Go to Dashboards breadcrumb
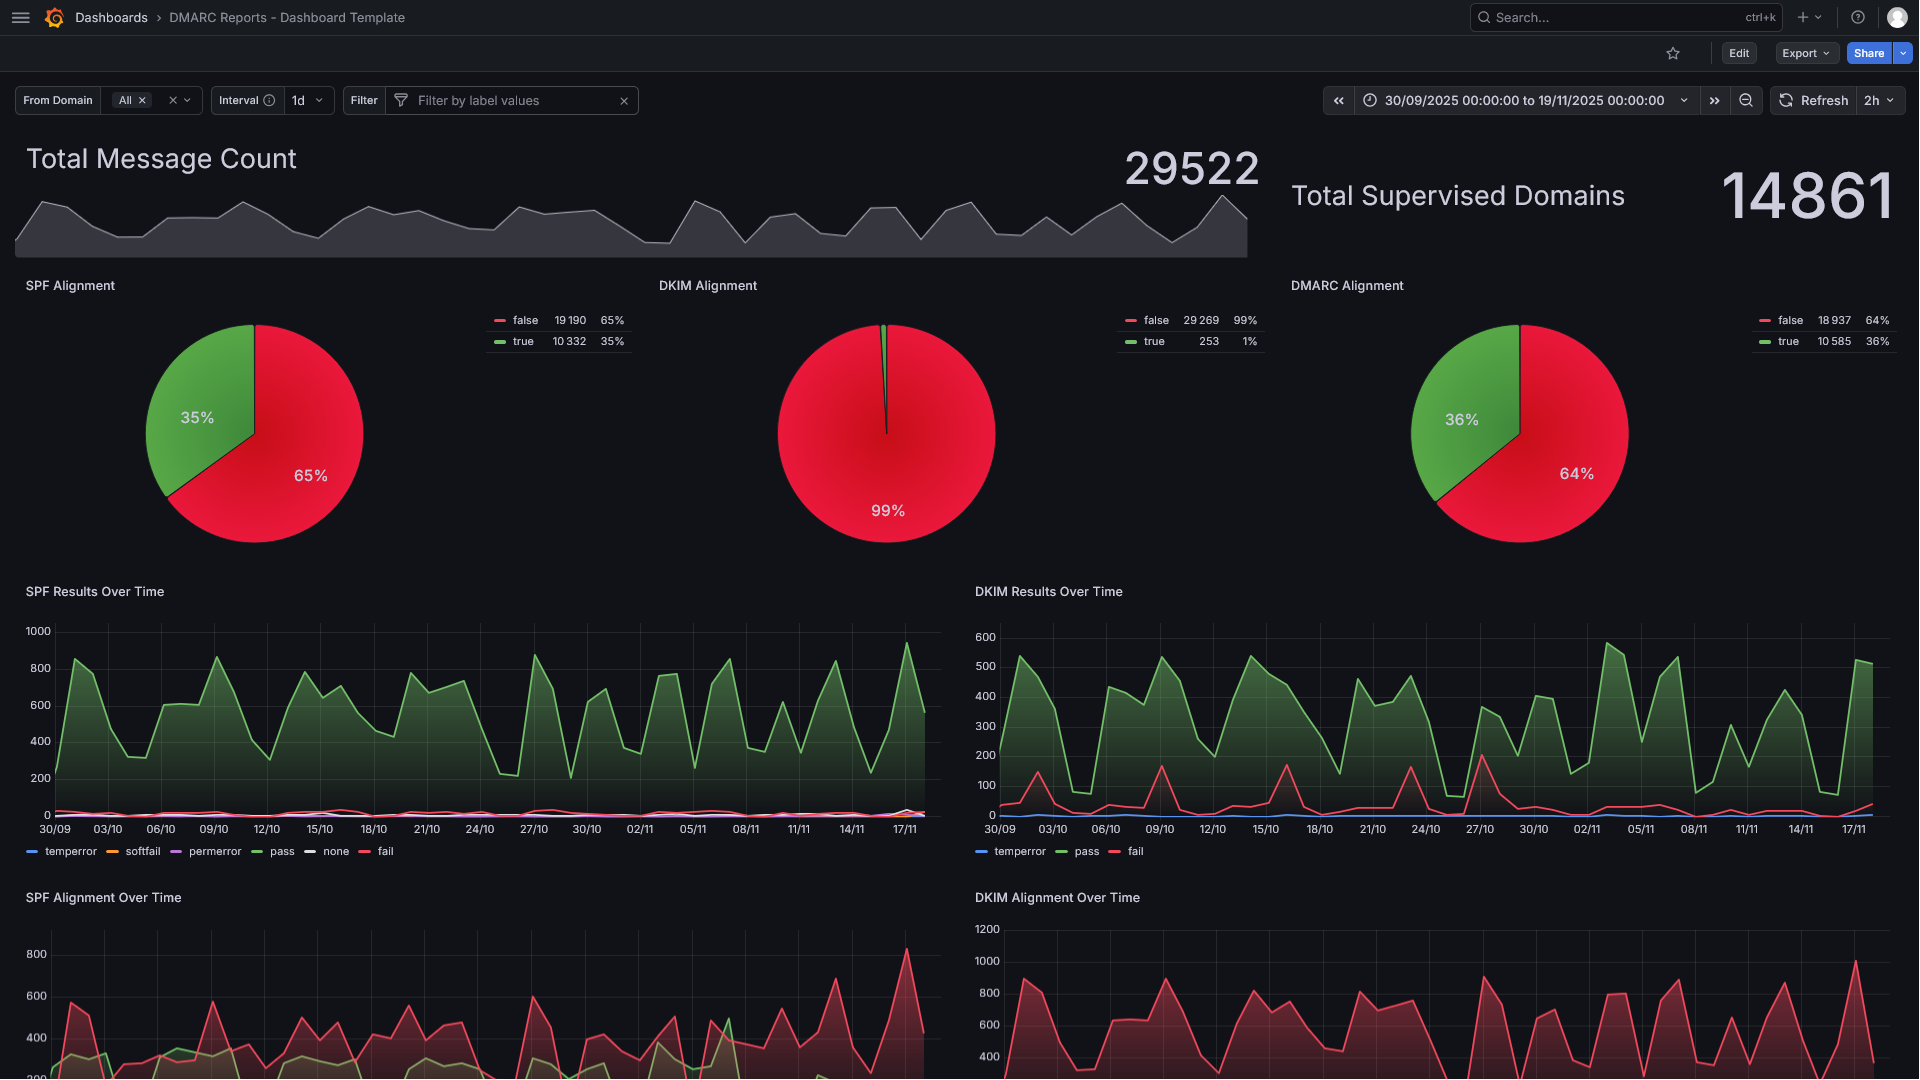This screenshot has width=1920, height=1080. point(111,18)
